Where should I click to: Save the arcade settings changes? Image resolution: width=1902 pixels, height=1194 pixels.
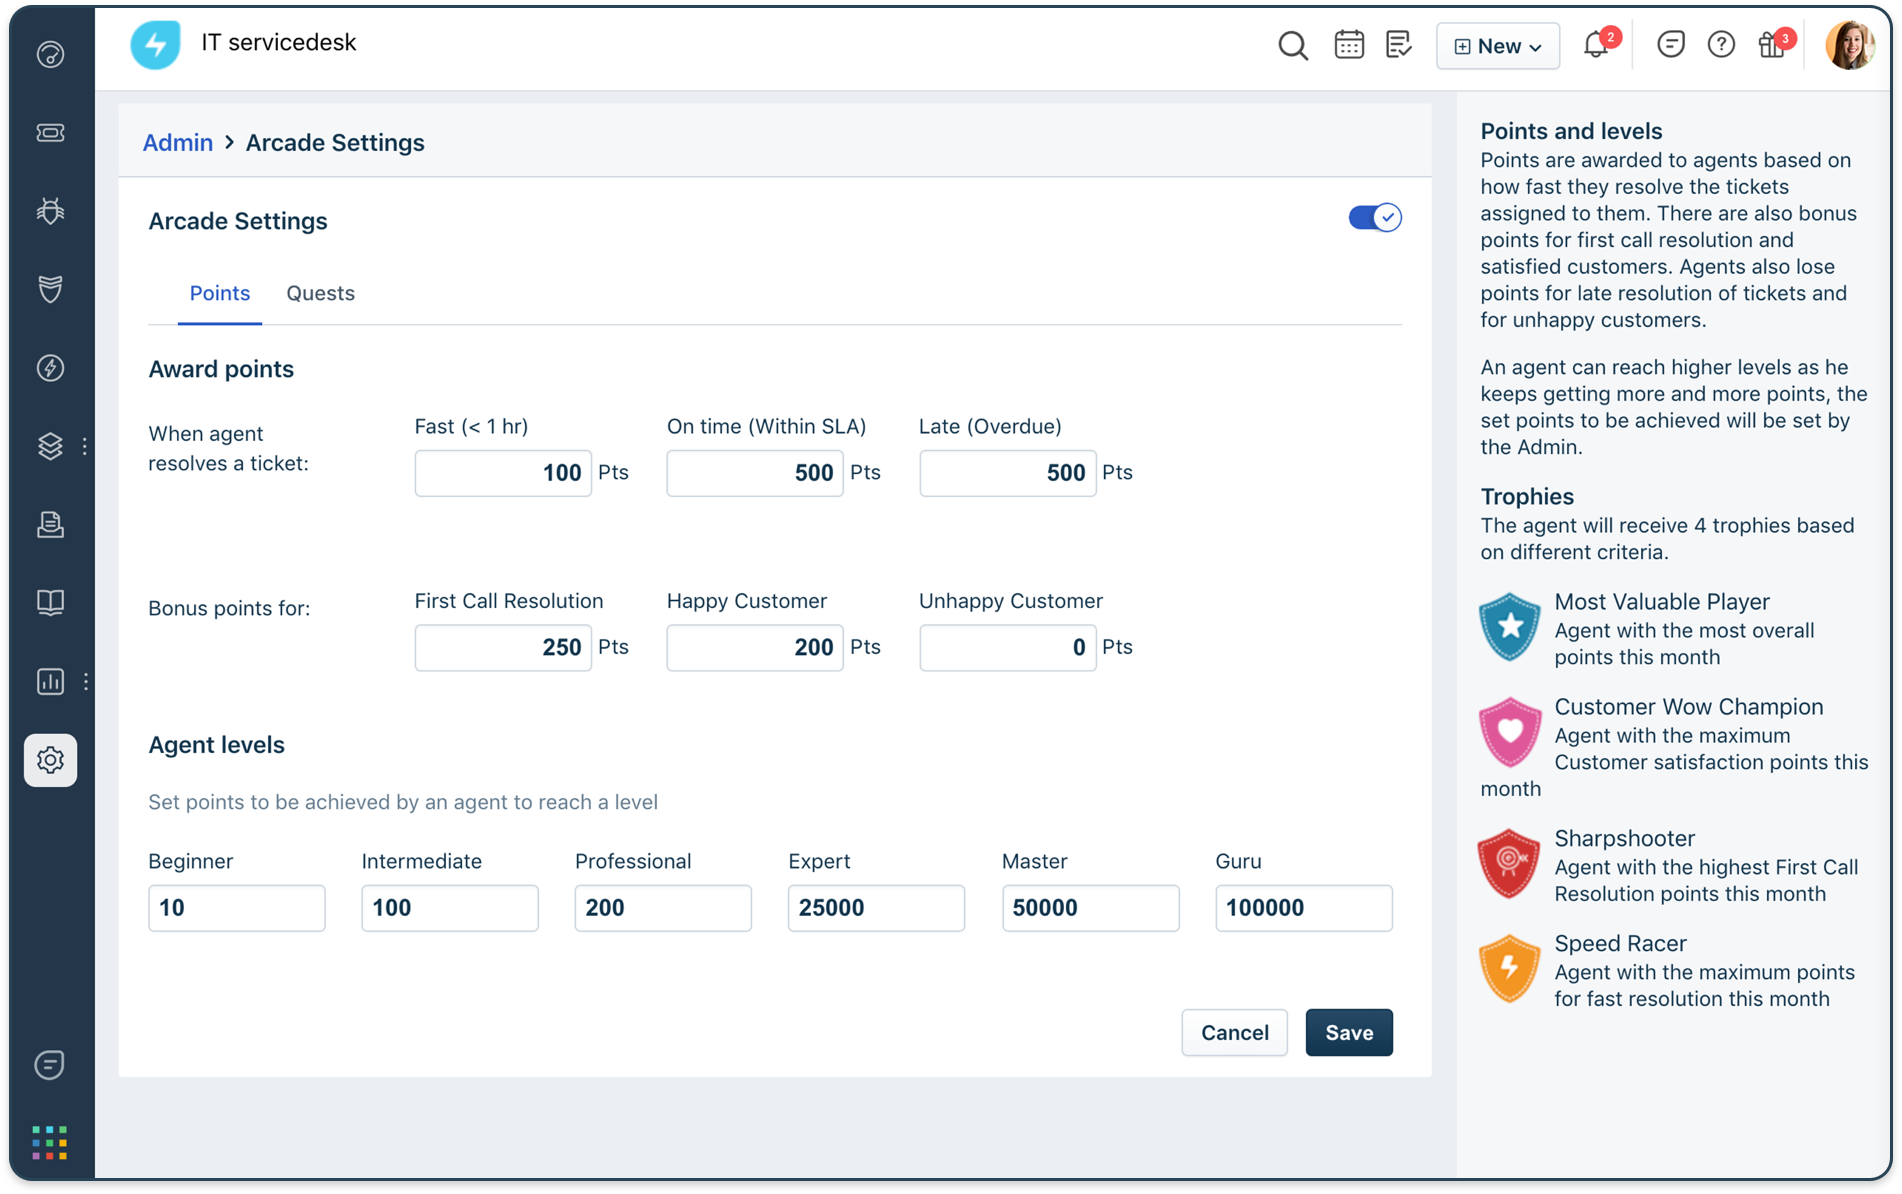(x=1348, y=1032)
